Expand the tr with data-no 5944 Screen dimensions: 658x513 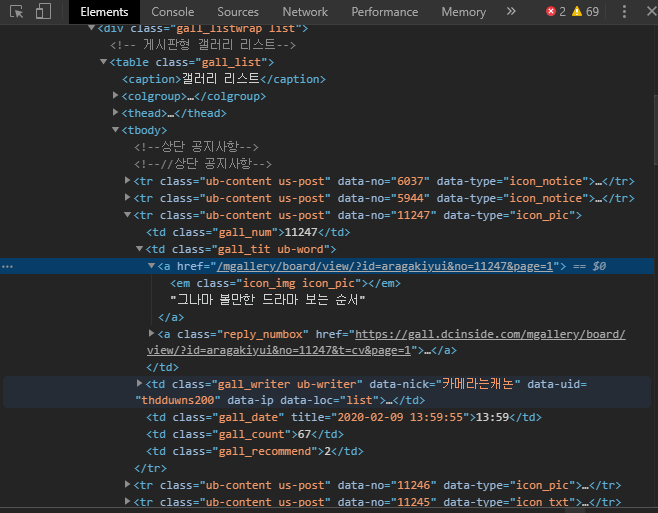(x=128, y=197)
